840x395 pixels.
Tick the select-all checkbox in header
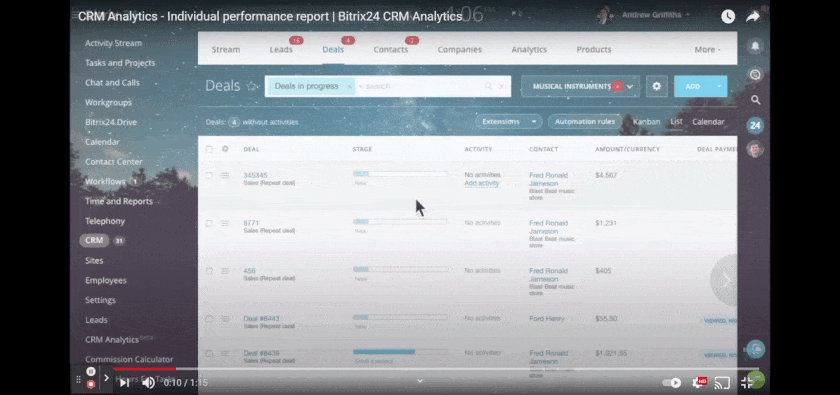click(x=209, y=150)
